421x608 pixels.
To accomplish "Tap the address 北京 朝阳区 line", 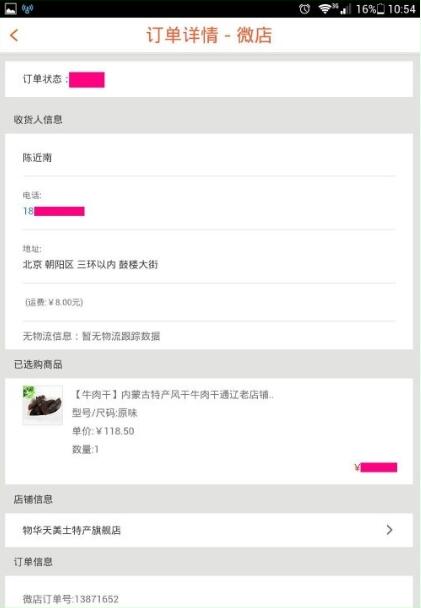I will pyautogui.click(x=90, y=264).
